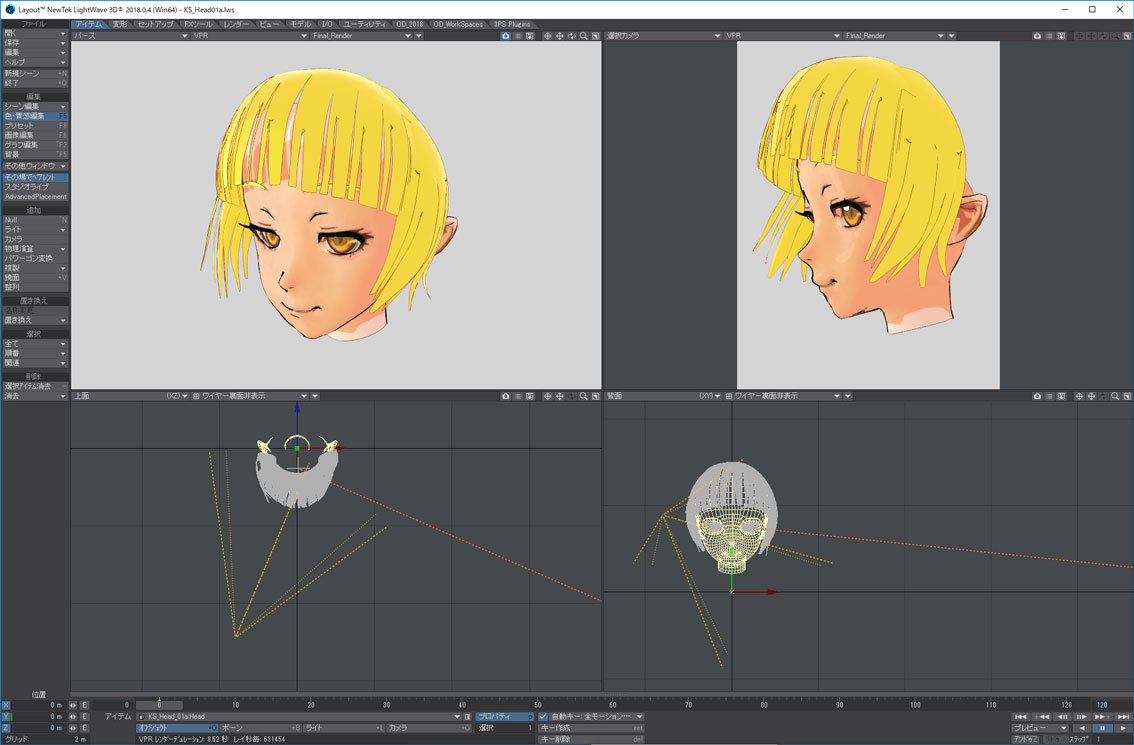Screen dimensions: 1134x745
Task: Toggle the Z axis button
Action: pyautogui.click(x=7, y=728)
